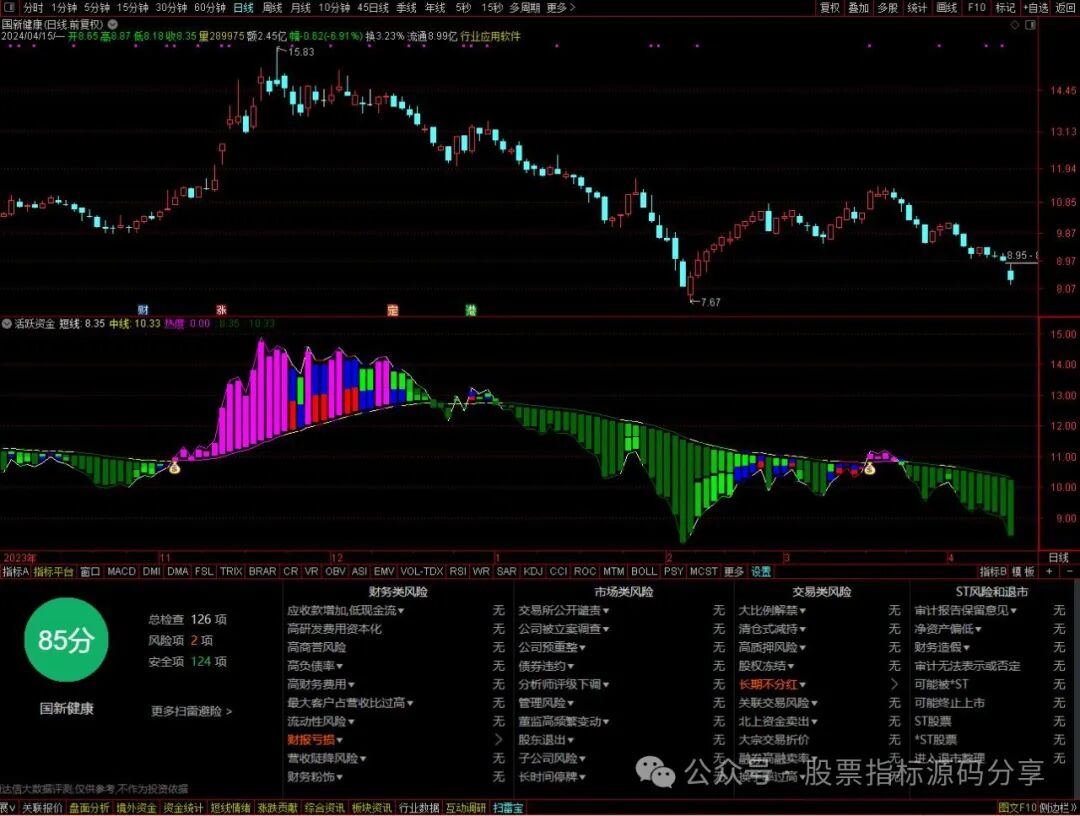Click the first money-bag signal icon near November

coord(174,468)
